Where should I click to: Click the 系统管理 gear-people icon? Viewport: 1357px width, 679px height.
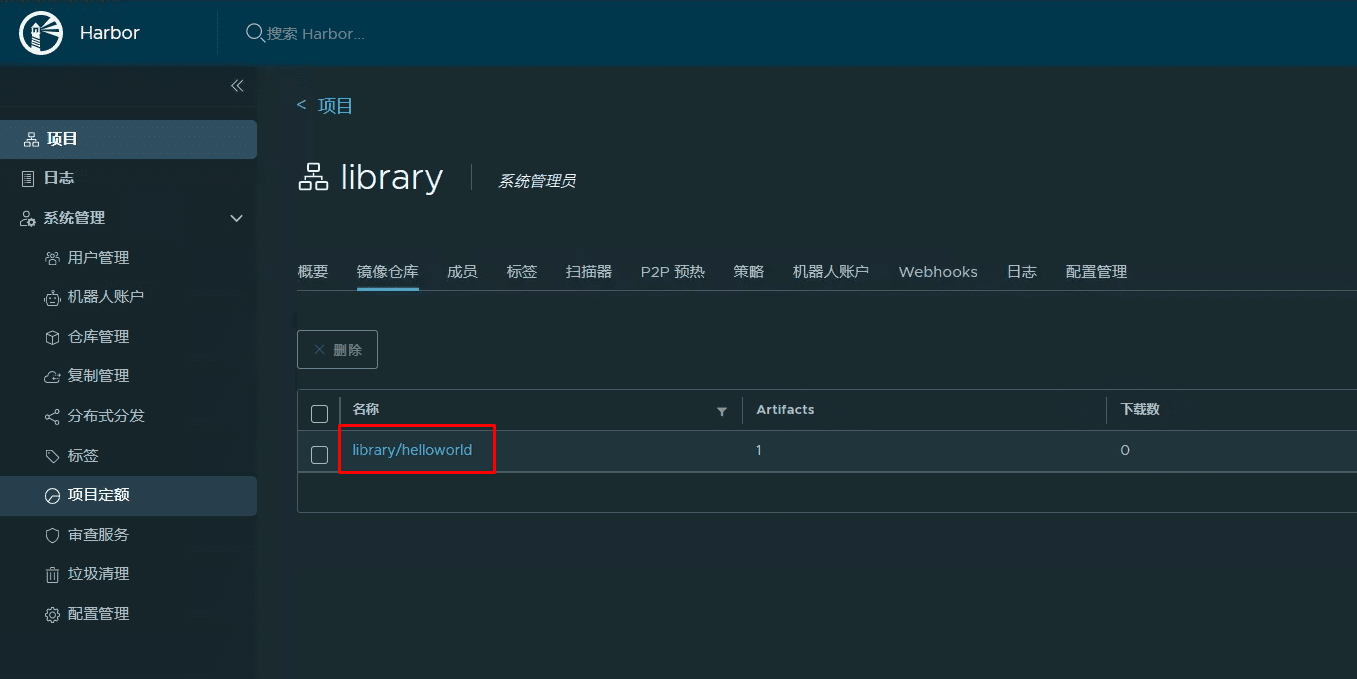[28, 218]
